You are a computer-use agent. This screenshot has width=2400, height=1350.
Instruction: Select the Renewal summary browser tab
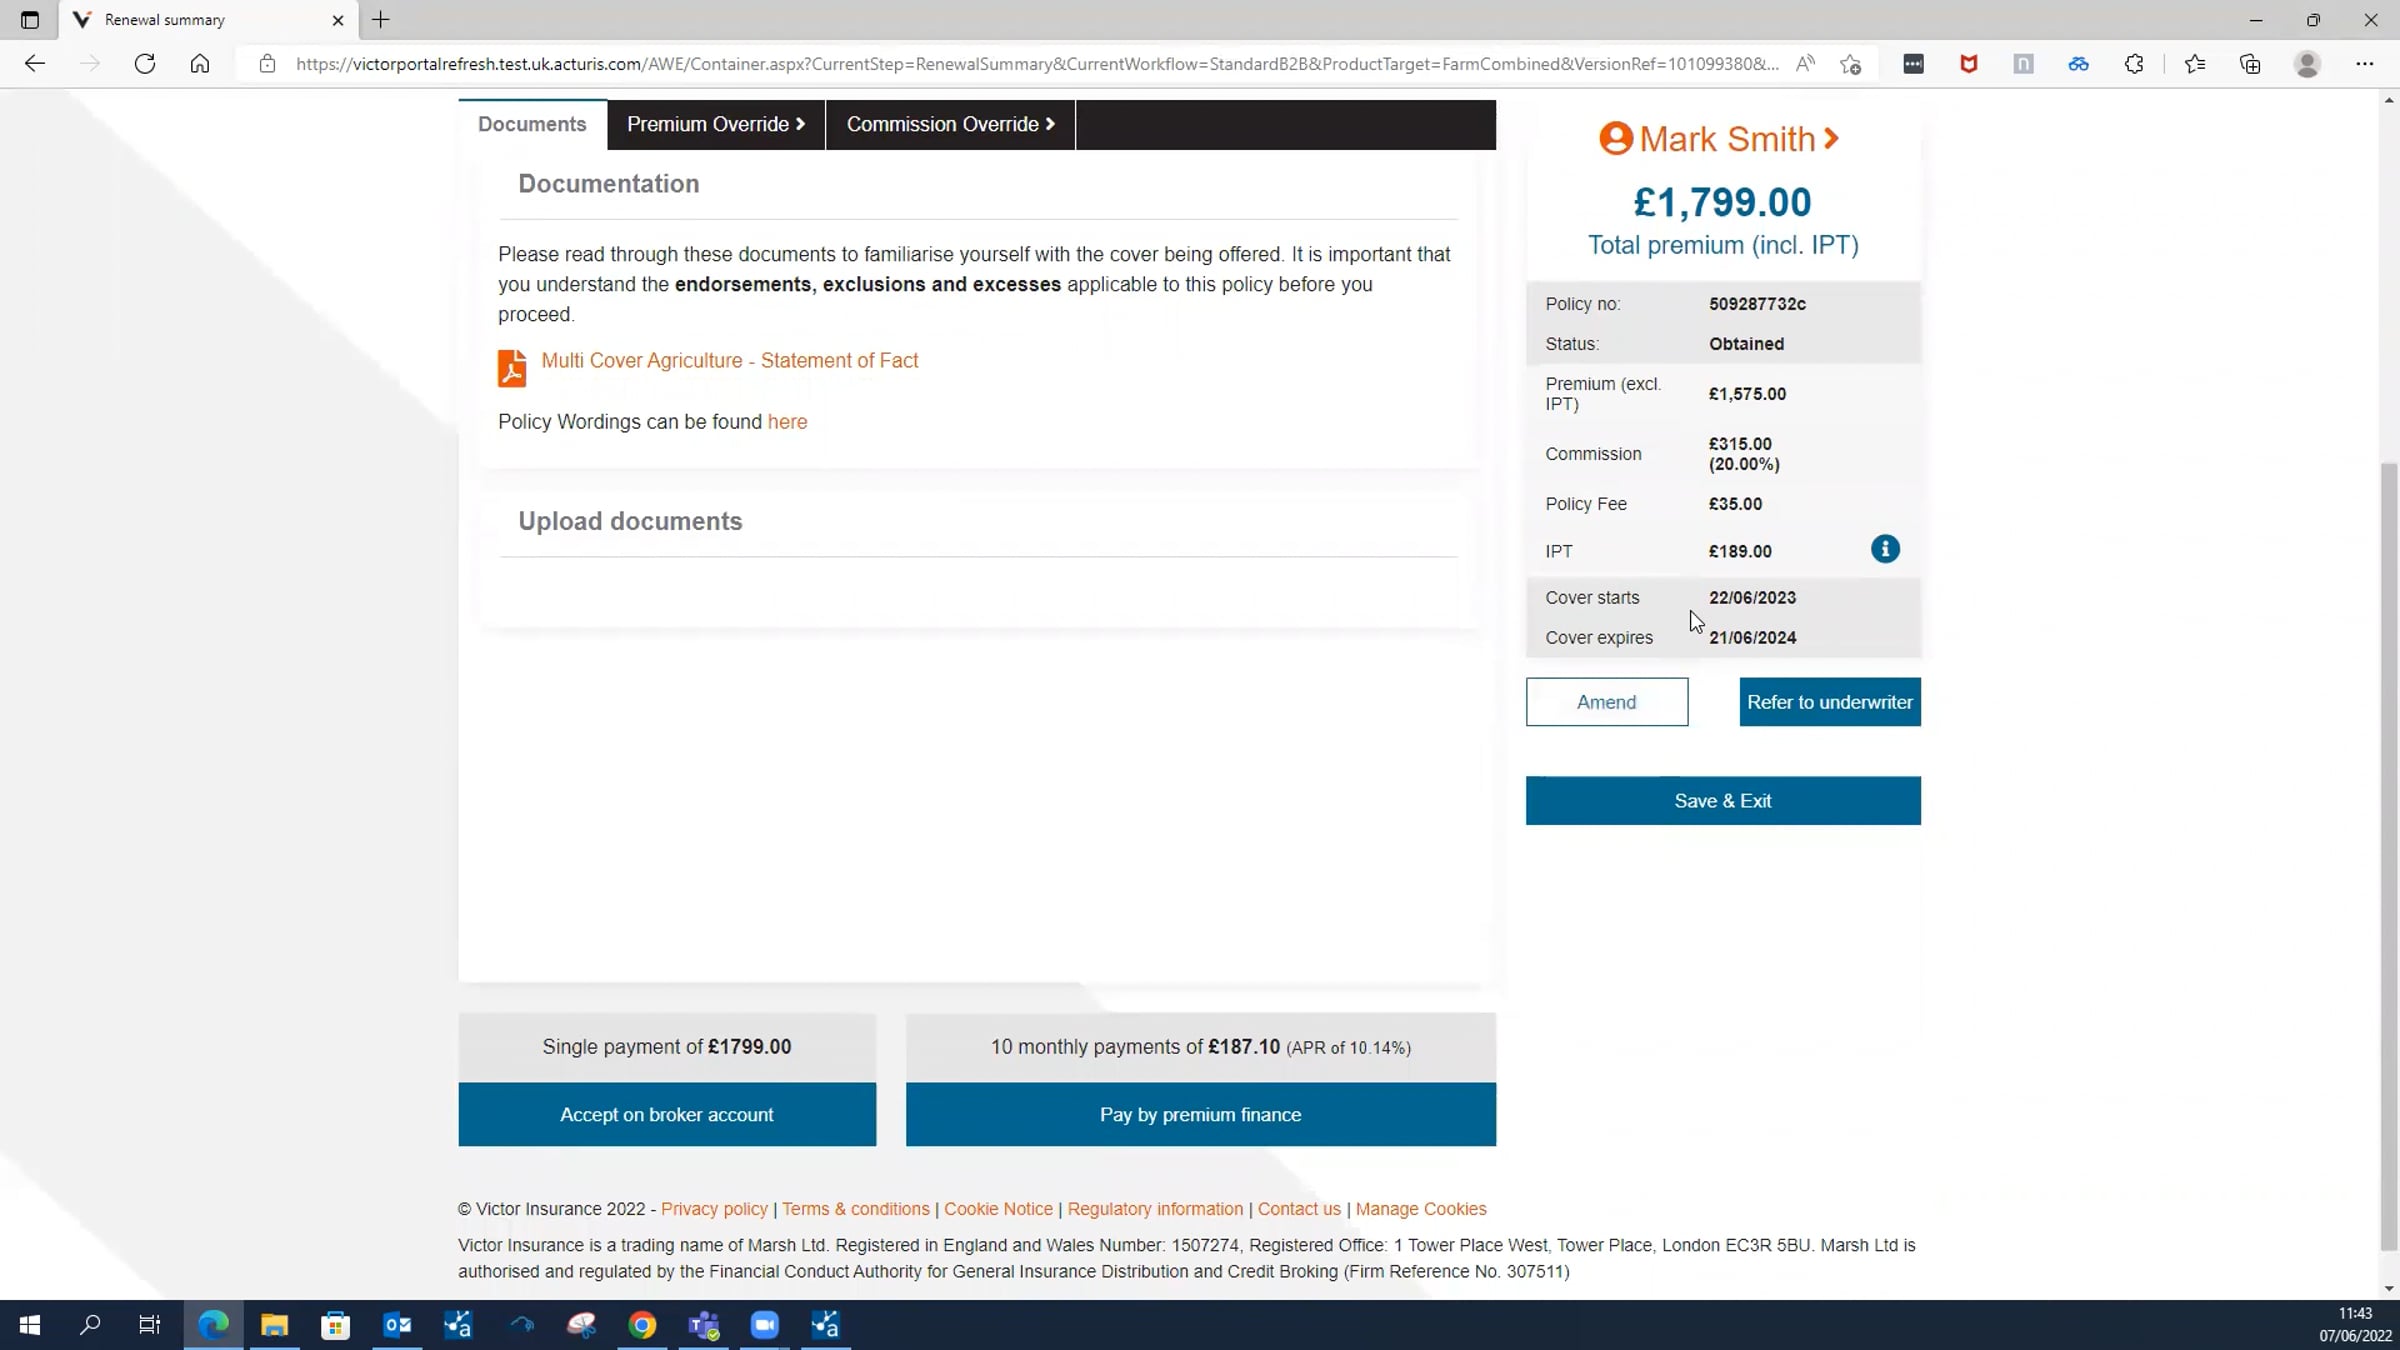tap(200, 20)
